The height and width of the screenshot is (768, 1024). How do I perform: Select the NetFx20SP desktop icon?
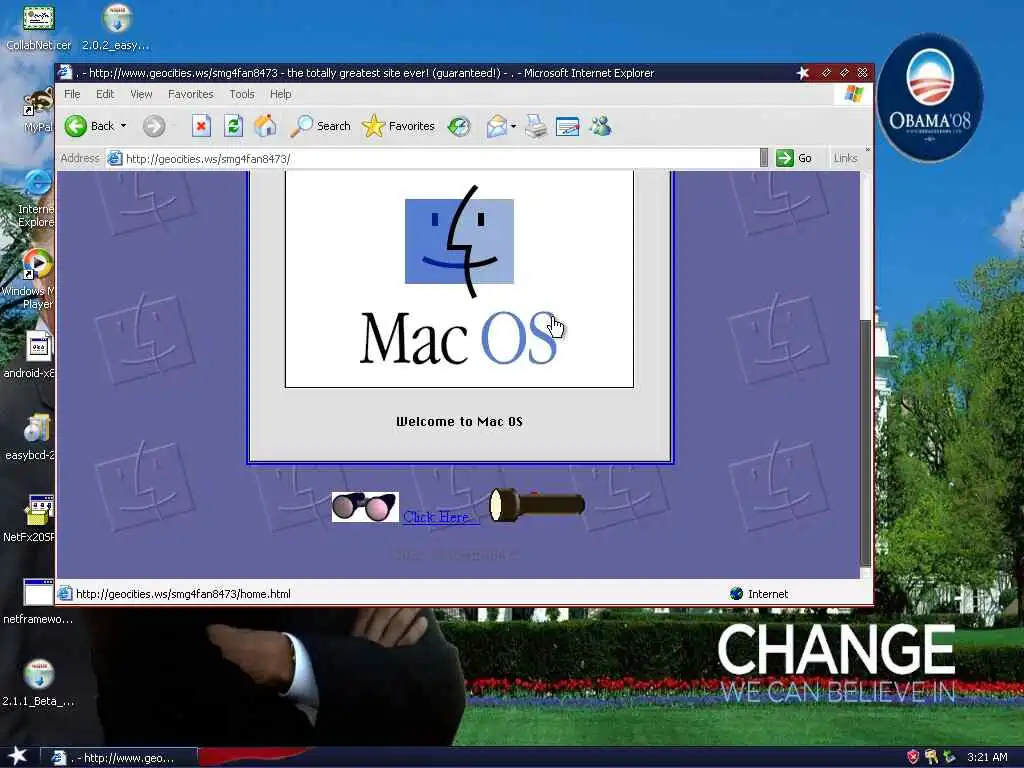(31, 519)
